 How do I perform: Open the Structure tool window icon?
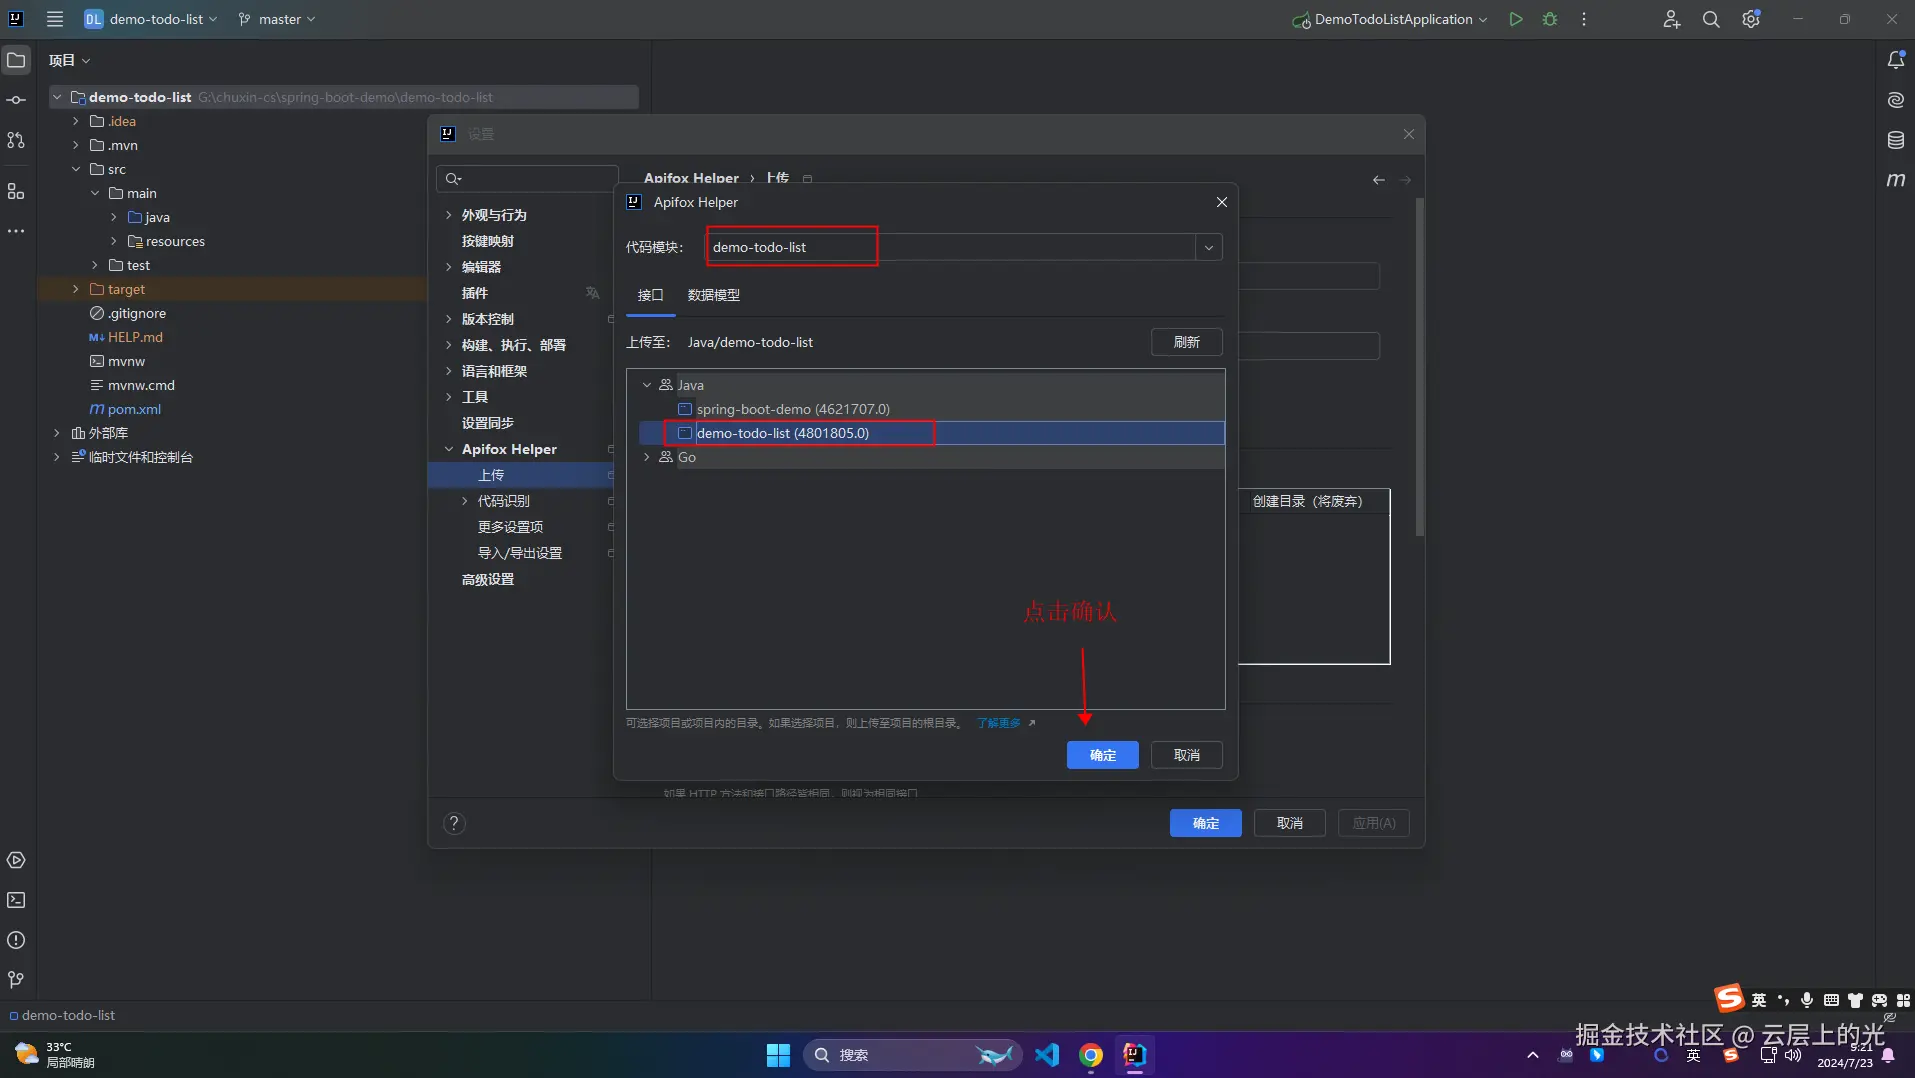16,191
